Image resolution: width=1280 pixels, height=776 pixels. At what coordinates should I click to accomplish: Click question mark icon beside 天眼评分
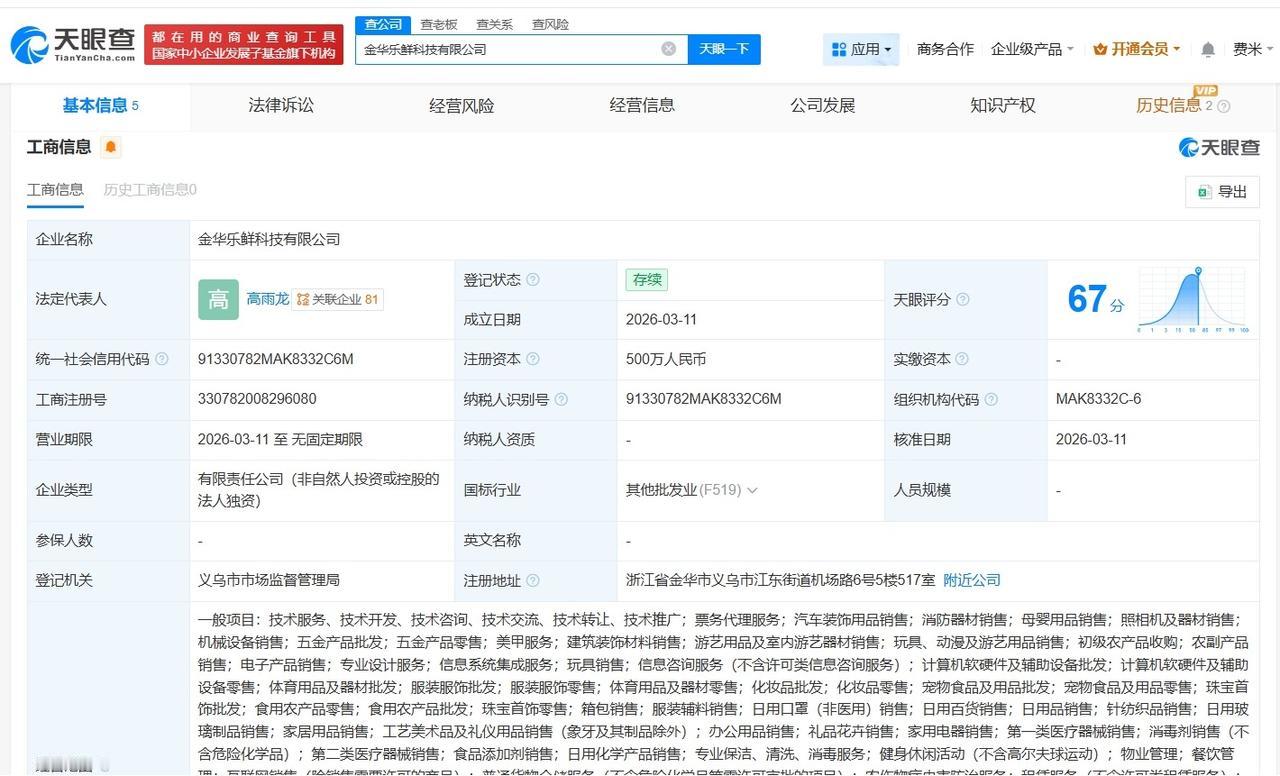(962, 299)
